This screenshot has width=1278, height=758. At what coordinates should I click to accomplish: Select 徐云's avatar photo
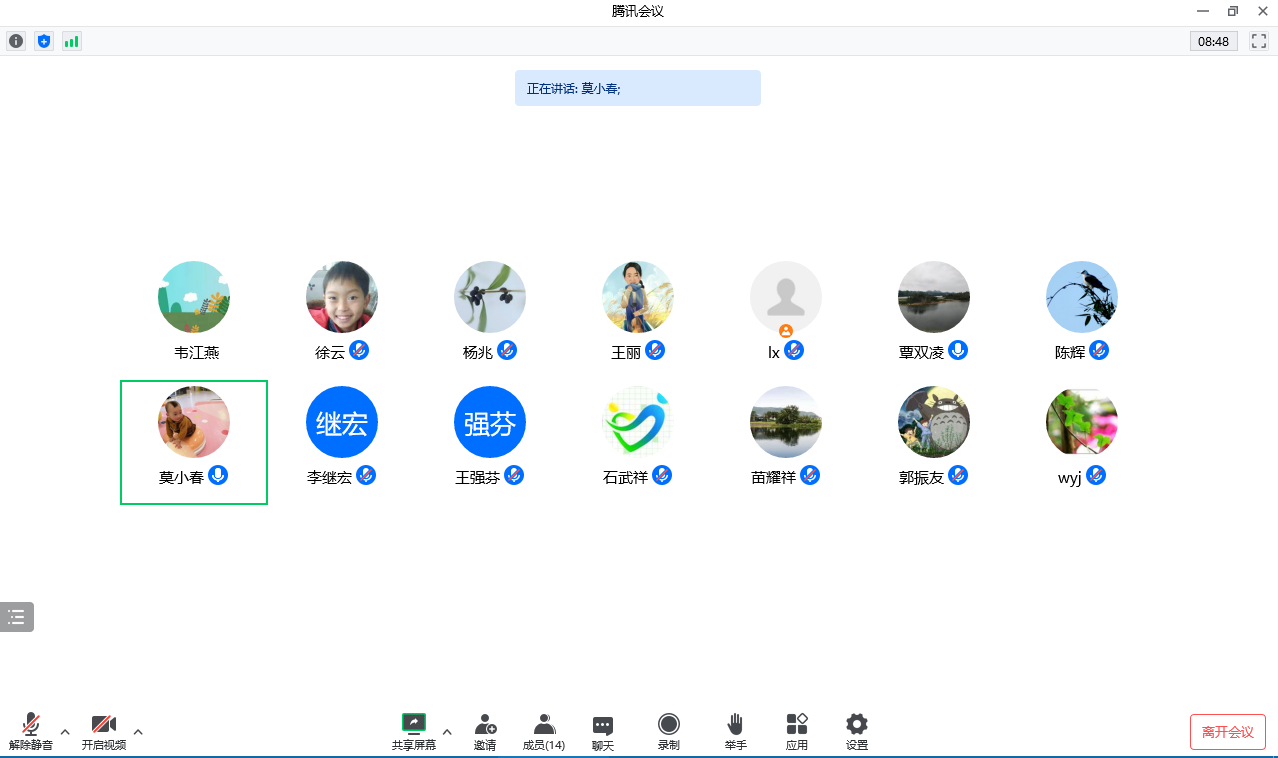[x=342, y=297]
